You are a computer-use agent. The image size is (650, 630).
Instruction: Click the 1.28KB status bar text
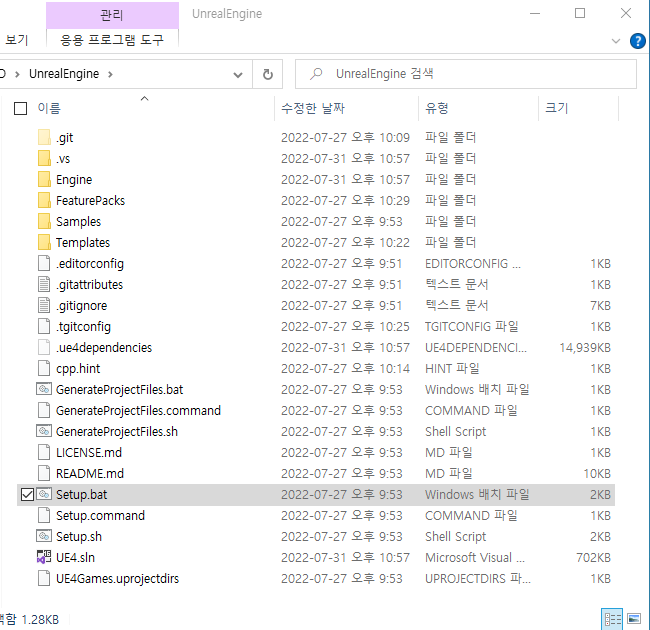click(x=40, y=619)
